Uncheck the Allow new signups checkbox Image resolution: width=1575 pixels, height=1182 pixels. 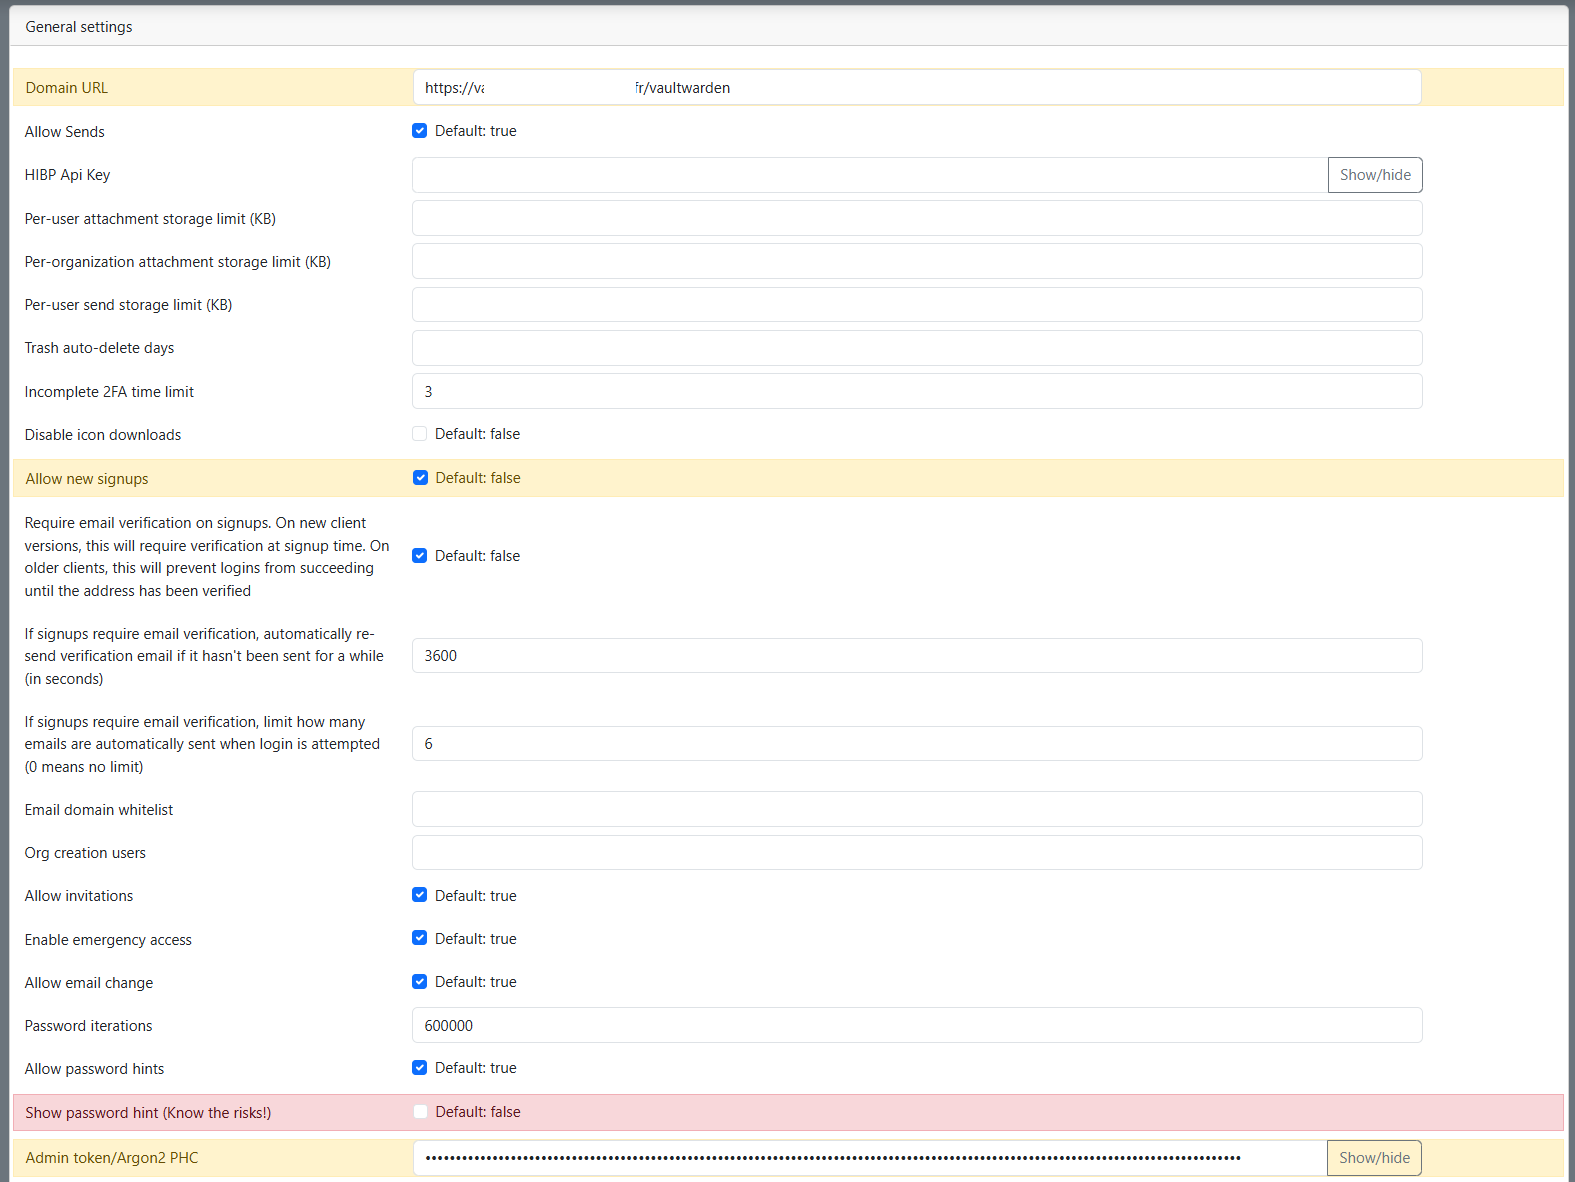421,478
